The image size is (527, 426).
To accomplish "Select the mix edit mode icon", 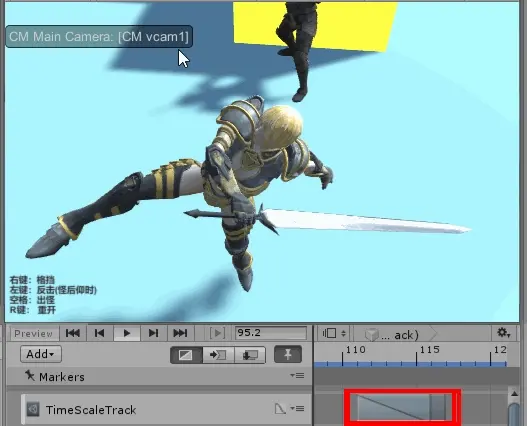I will [x=186, y=355].
